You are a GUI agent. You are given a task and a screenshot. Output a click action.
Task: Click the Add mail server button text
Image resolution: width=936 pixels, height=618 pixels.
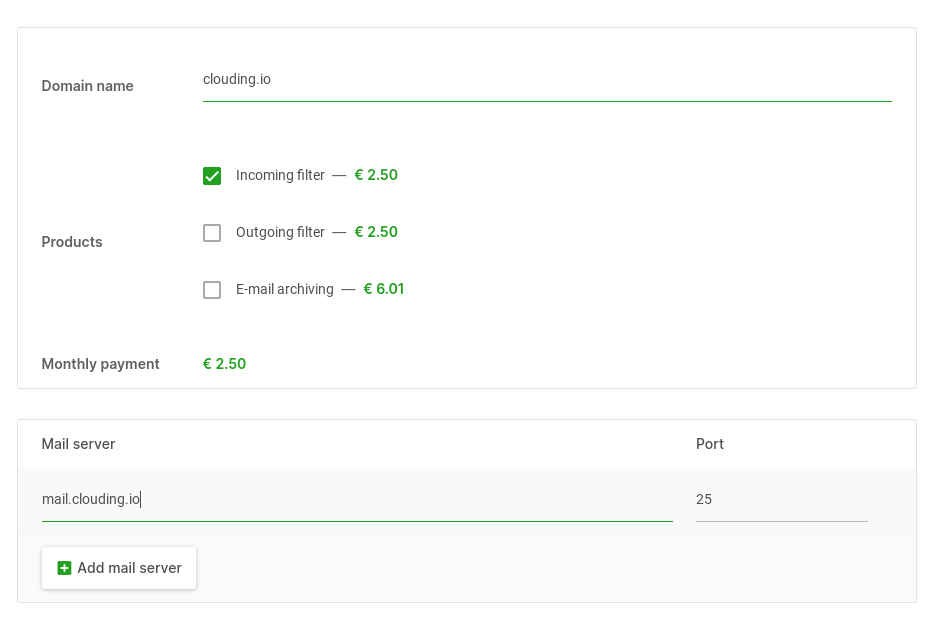(x=130, y=568)
